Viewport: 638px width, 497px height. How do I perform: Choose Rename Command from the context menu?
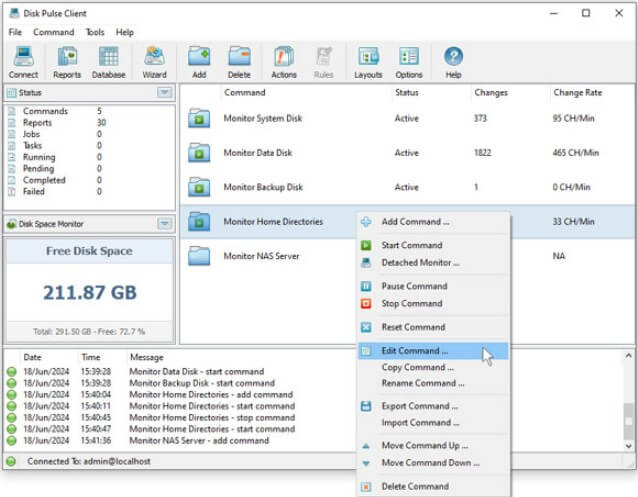point(433,383)
